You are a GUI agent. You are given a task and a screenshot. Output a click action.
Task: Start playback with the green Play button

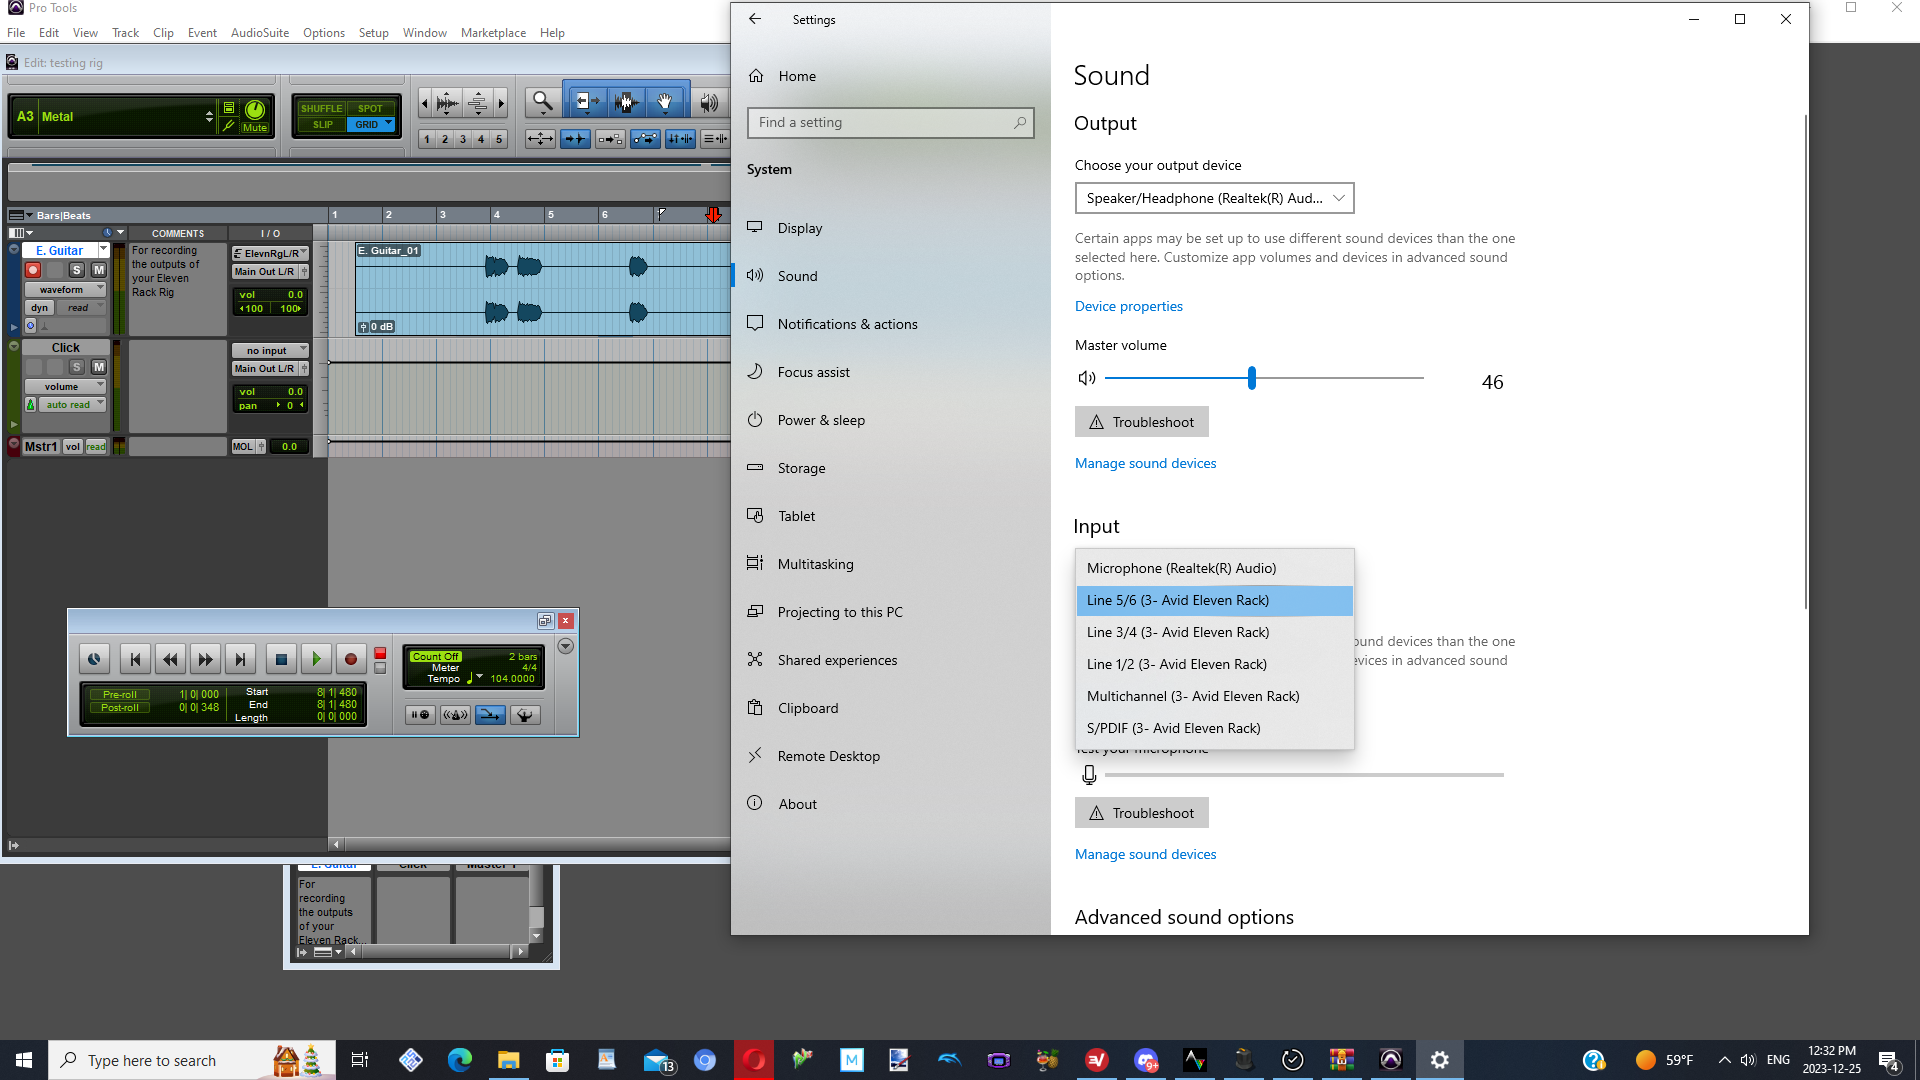pyautogui.click(x=316, y=659)
